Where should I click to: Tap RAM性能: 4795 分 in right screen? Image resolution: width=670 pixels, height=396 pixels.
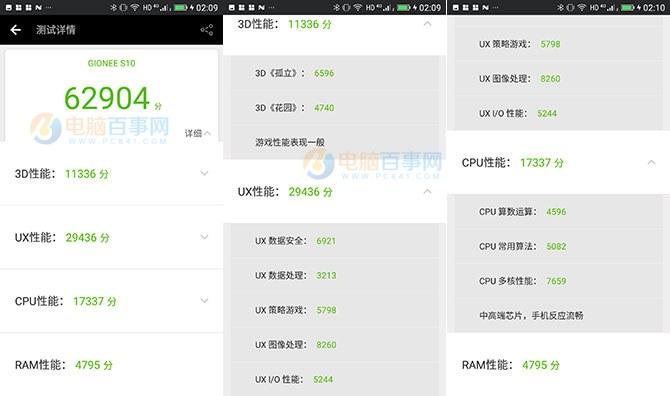511,365
